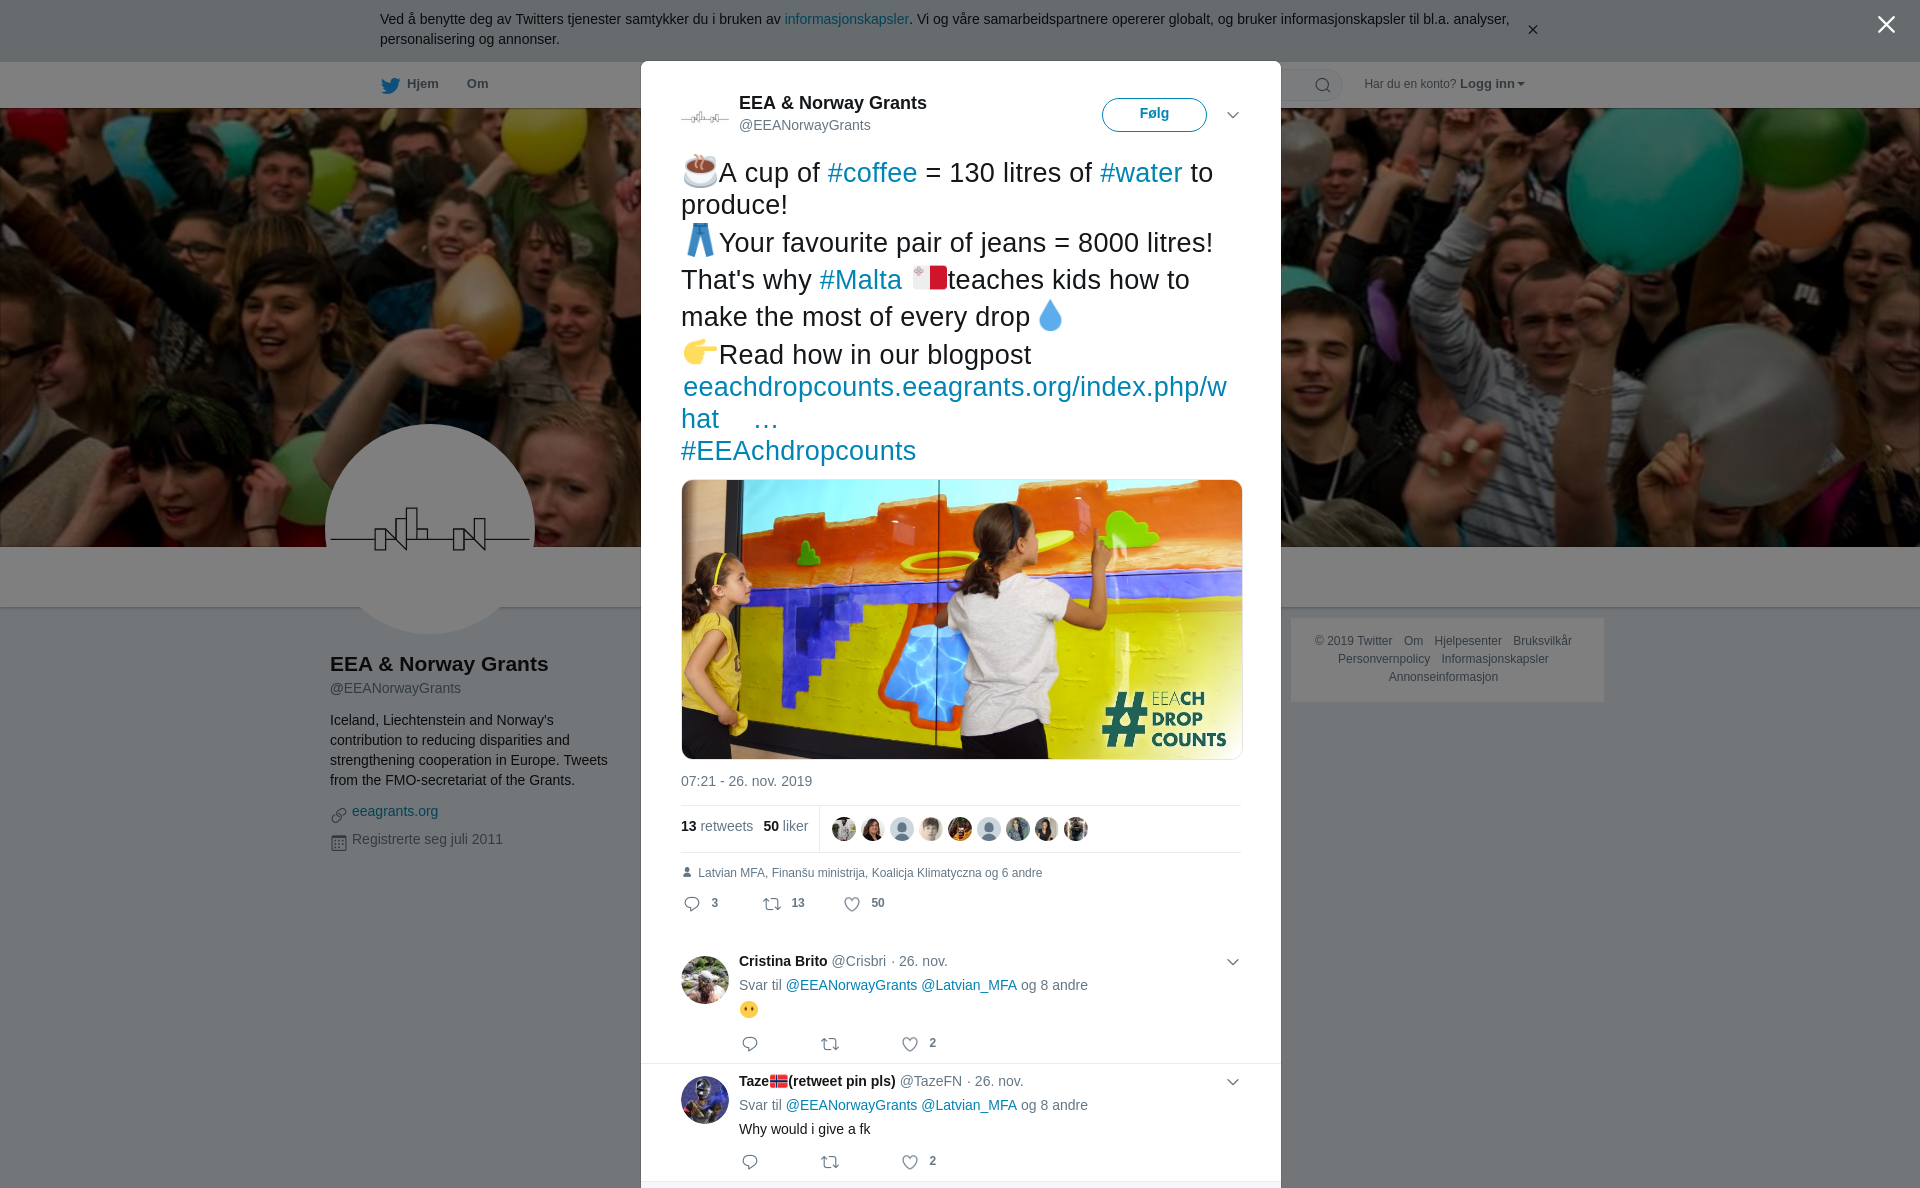This screenshot has width=1920, height=1188.
Task: Expand the tweet options chevron next to Følg
Action: pos(1233,115)
